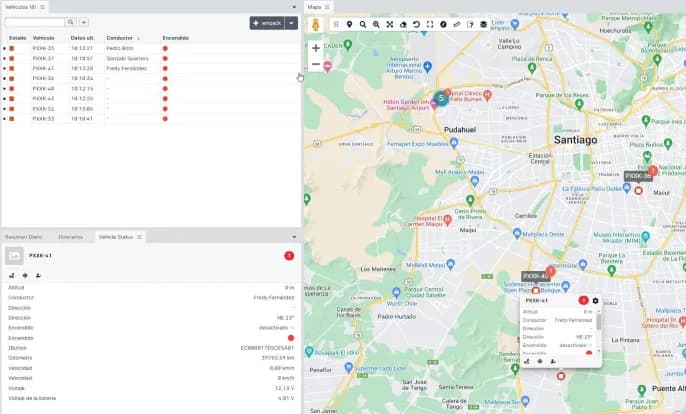Image resolution: width=686 pixels, height=414 pixels.
Task: Expand the bottom panel options arrow
Action: pyautogui.click(x=294, y=237)
